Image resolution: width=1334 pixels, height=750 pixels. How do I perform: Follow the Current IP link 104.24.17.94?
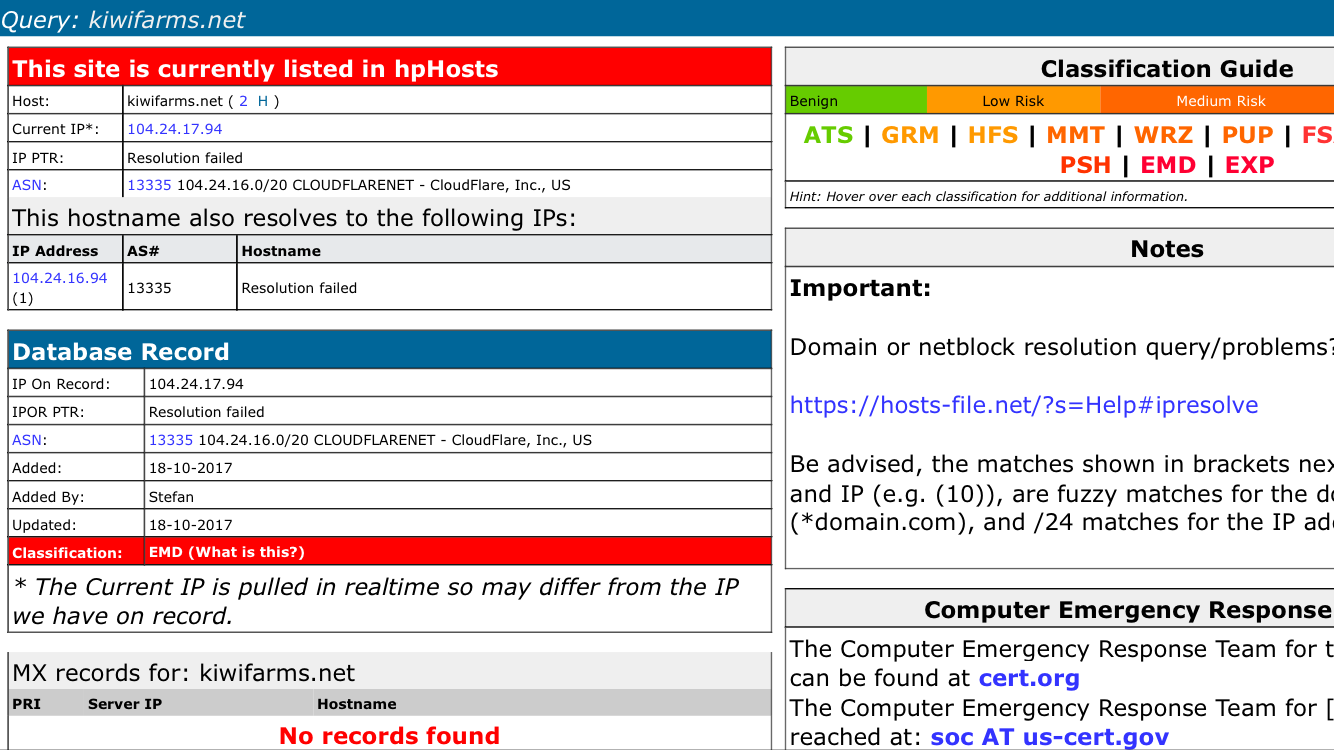click(x=175, y=129)
